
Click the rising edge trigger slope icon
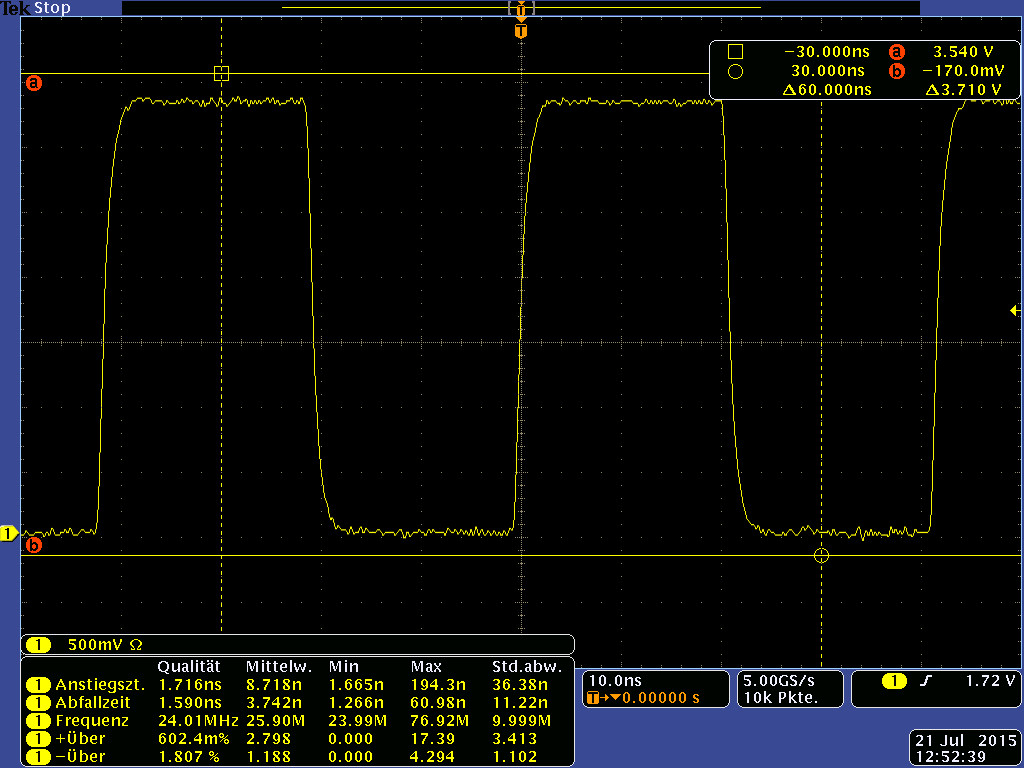pyautogui.click(x=925, y=681)
